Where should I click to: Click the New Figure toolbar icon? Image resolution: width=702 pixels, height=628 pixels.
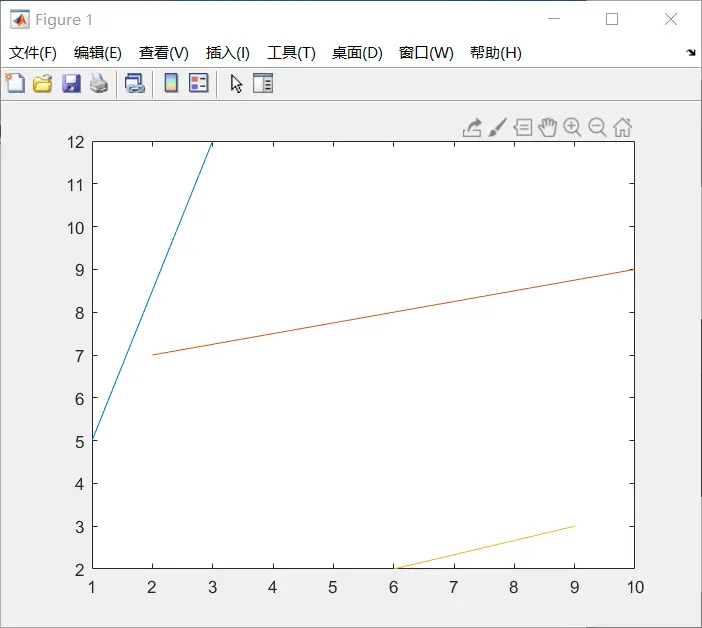click(x=15, y=83)
